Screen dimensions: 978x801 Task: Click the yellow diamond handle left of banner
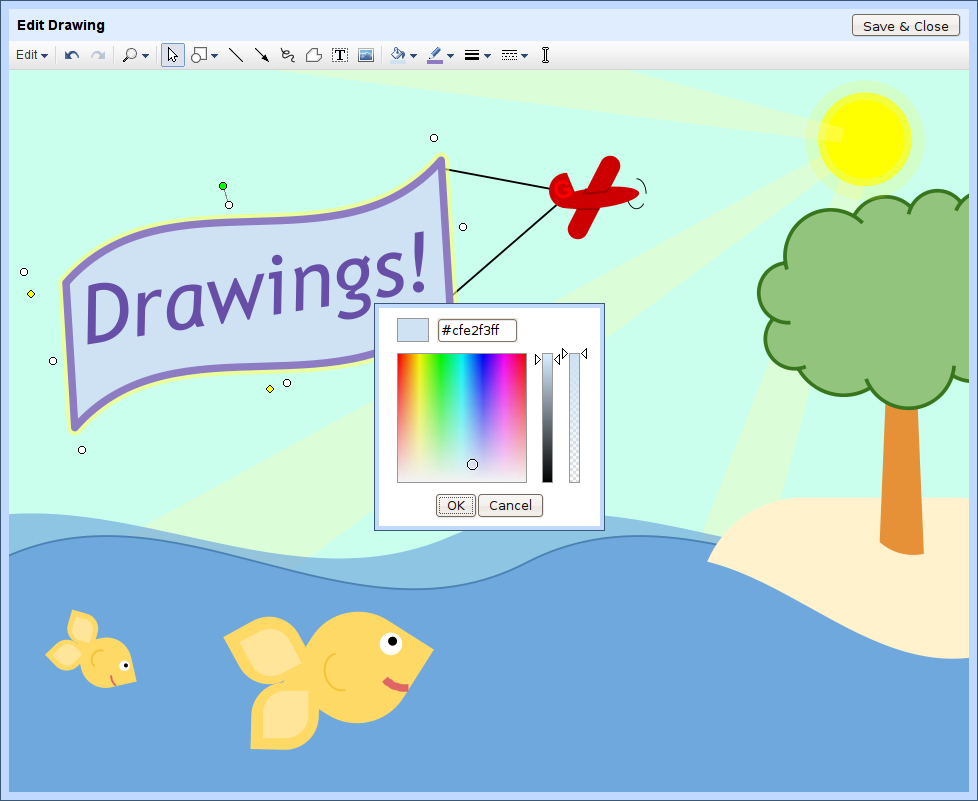click(31, 294)
